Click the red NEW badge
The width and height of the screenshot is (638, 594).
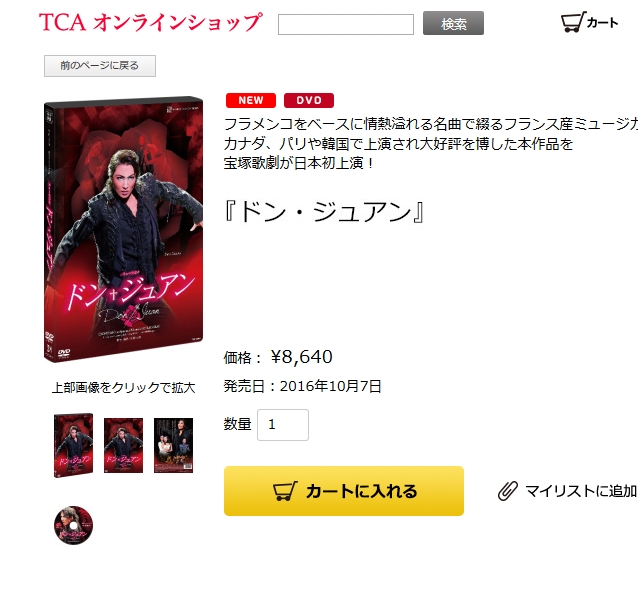[251, 100]
